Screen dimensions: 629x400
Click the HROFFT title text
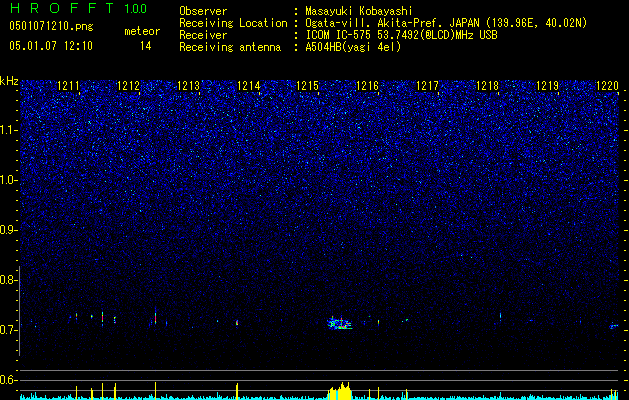(62, 8)
